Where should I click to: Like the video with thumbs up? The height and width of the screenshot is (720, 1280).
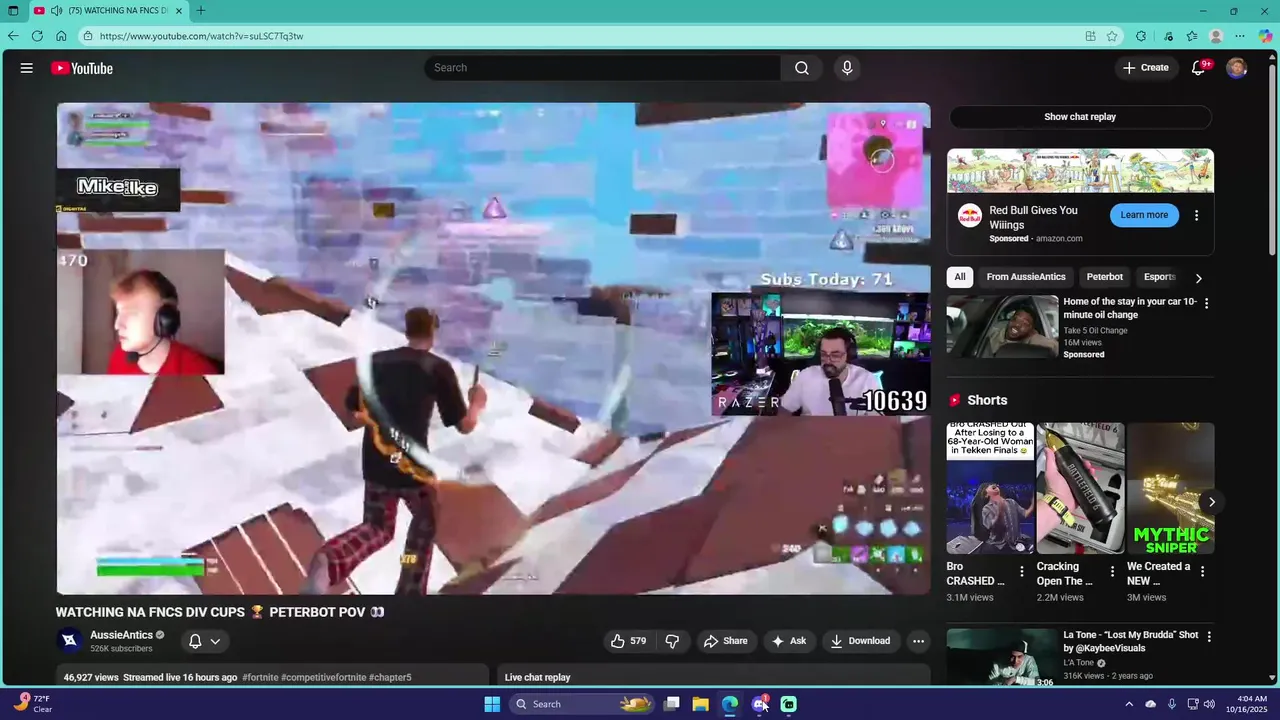(x=628, y=641)
